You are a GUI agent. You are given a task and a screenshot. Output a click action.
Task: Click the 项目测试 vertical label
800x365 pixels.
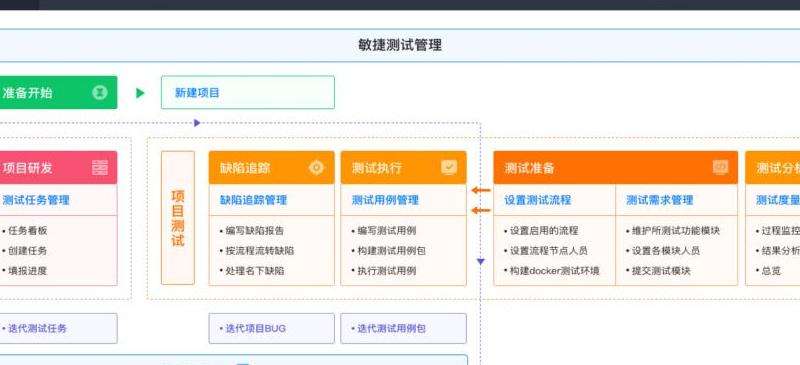tap(178, 218)
